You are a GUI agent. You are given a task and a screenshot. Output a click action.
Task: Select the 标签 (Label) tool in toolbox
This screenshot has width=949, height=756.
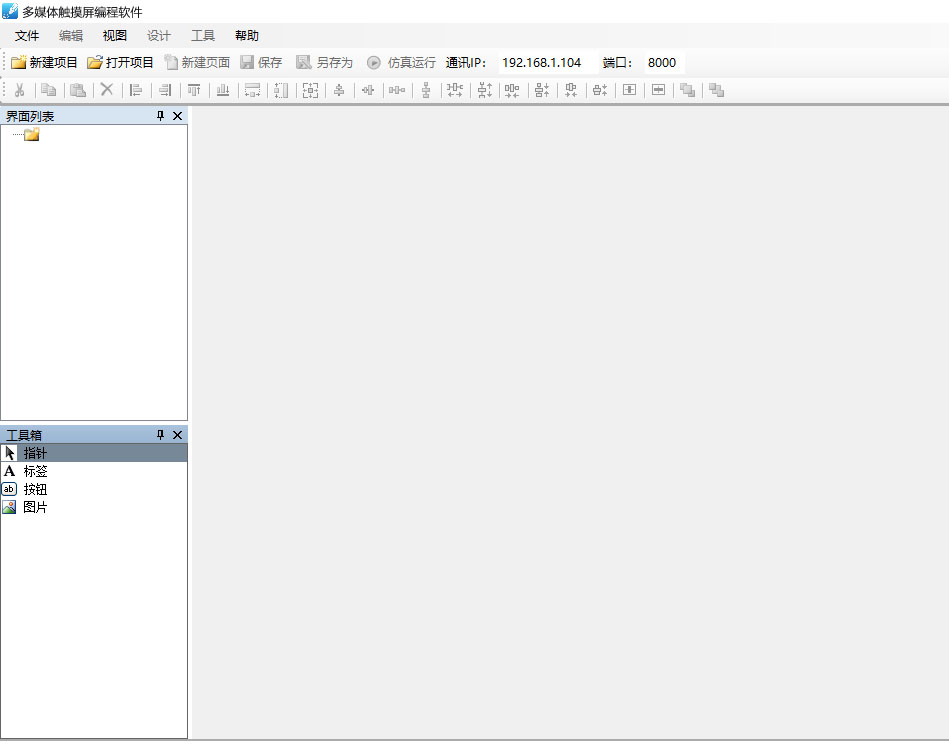(35, 471)
